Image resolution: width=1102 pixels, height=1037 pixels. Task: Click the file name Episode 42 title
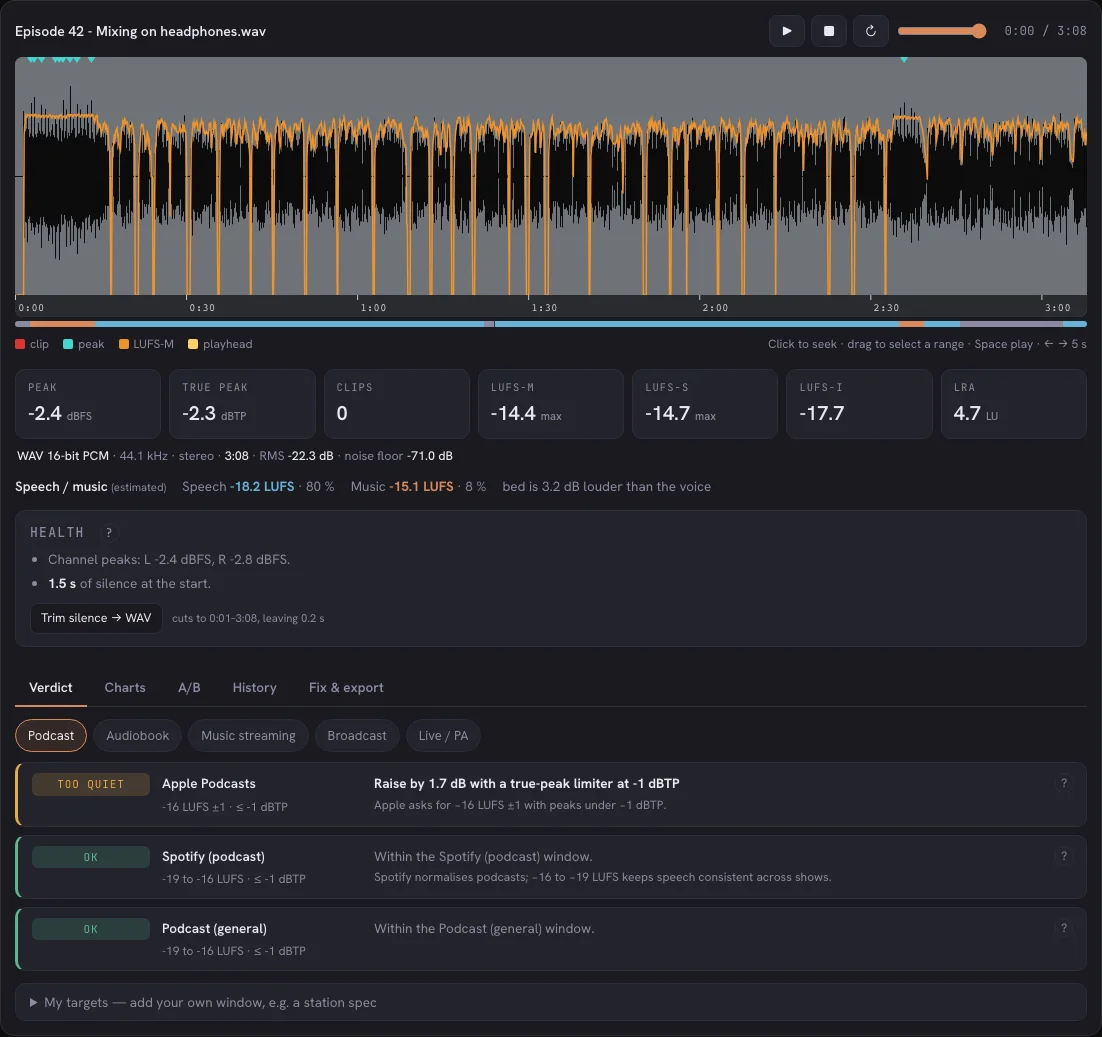click(141, 31)
